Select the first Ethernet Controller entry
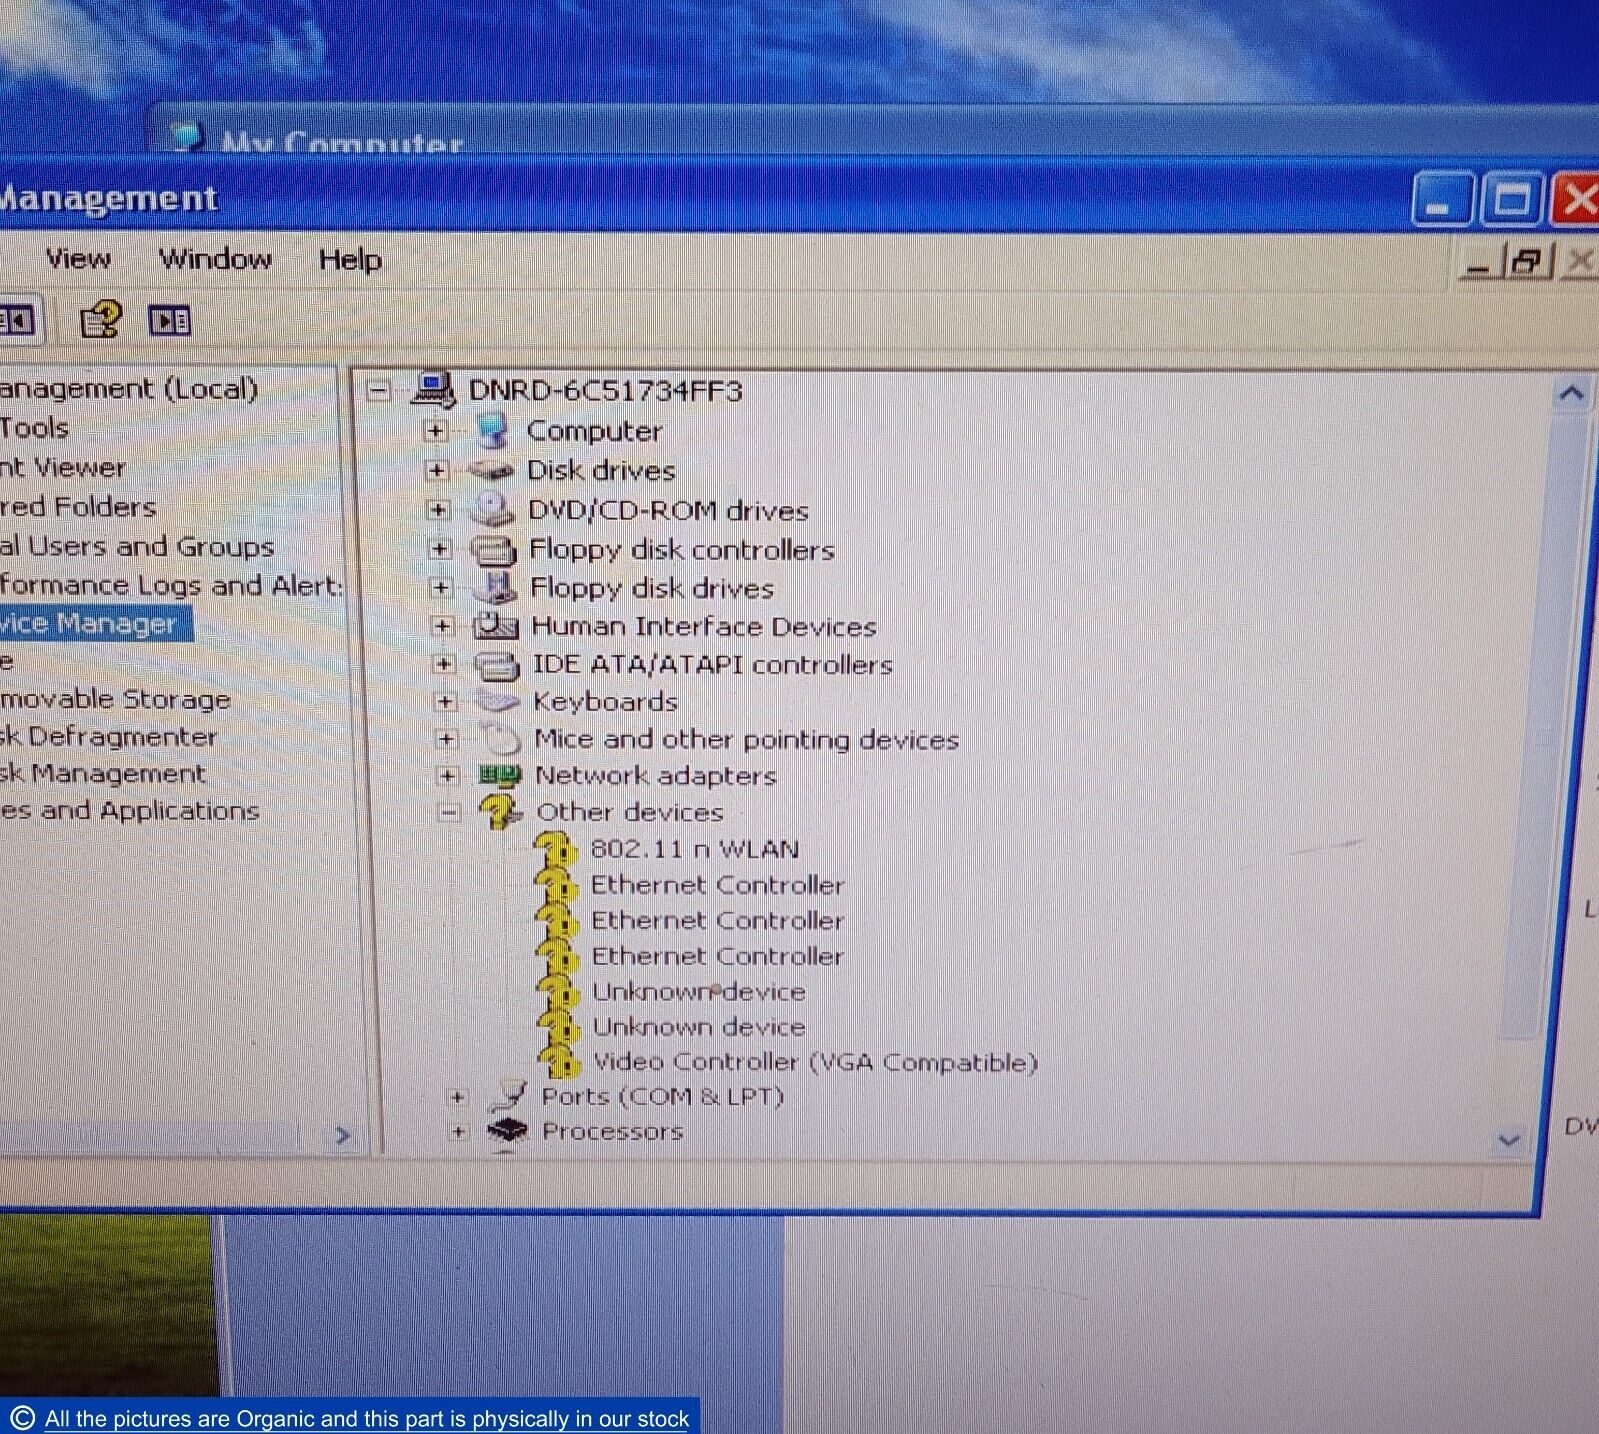 tap(717, 885)
